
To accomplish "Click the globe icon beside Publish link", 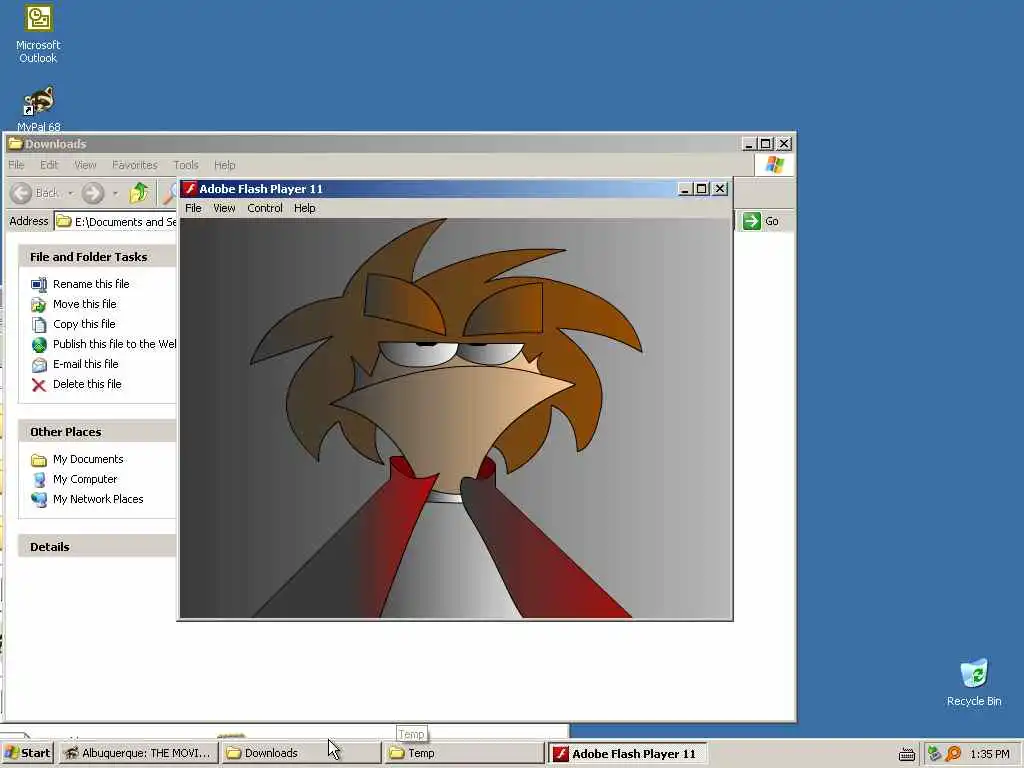I will coord(39,345).
